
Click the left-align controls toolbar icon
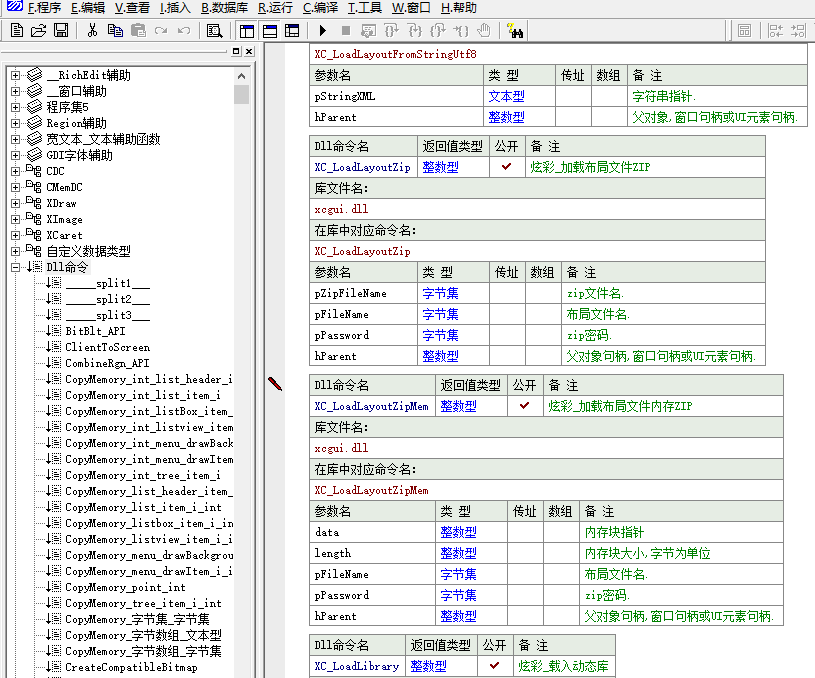click(775, 31)
